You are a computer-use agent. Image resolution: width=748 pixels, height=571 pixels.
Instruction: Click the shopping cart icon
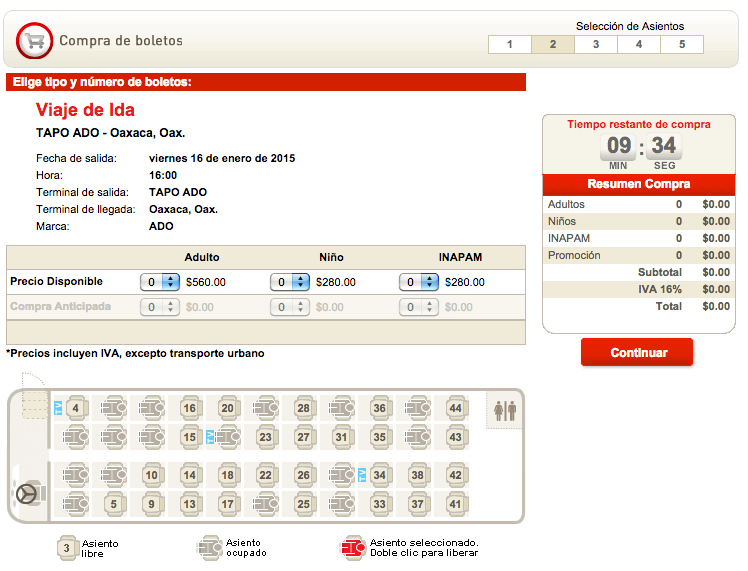pos(36,41)
